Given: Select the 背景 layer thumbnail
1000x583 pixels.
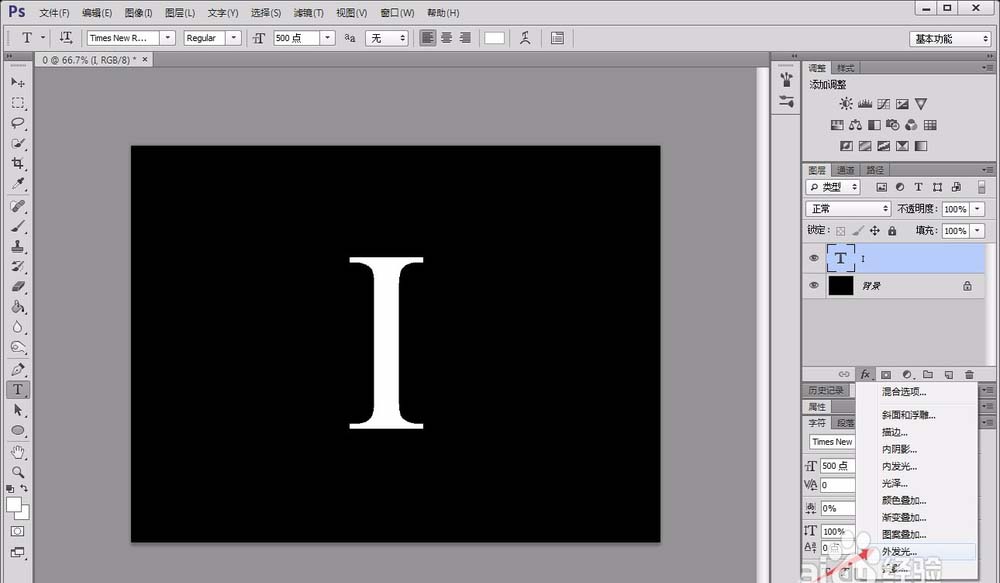Looking at the screenshot, I should 841,285.
